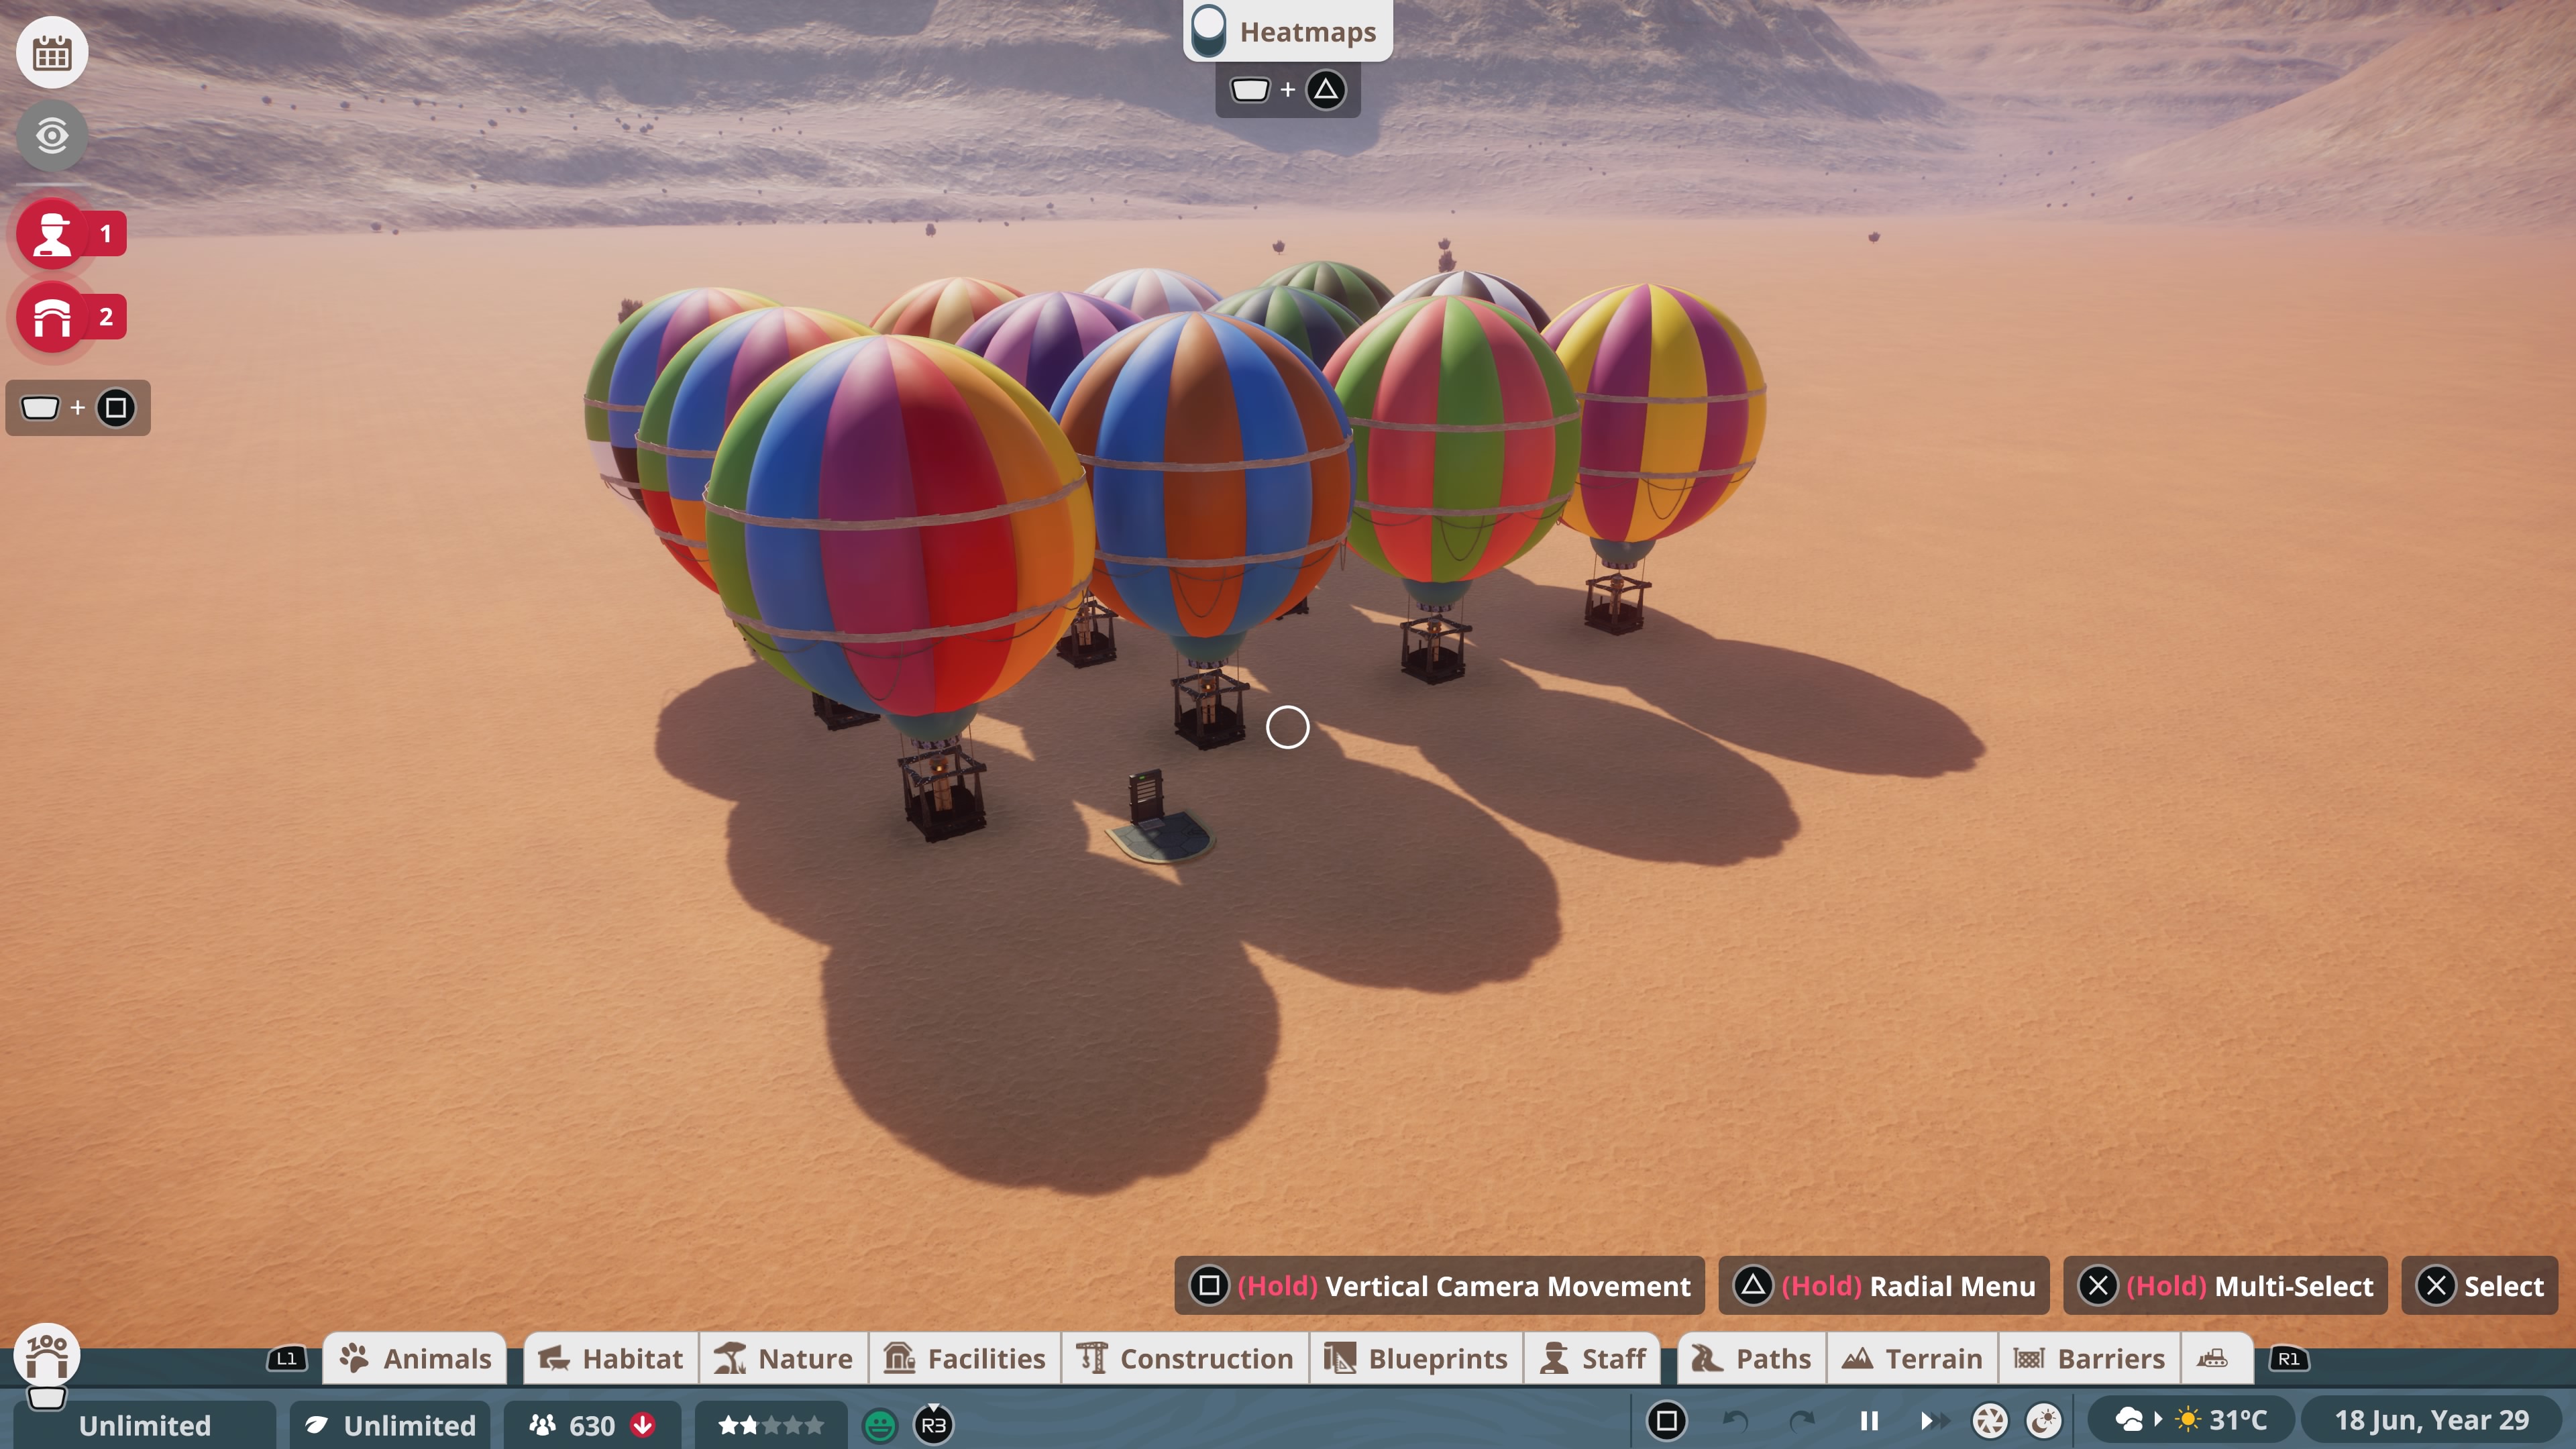Open the staff alert notification showing 1
The height and width of the screenshot is (1449, 2576).
click(x=70, y=234)
